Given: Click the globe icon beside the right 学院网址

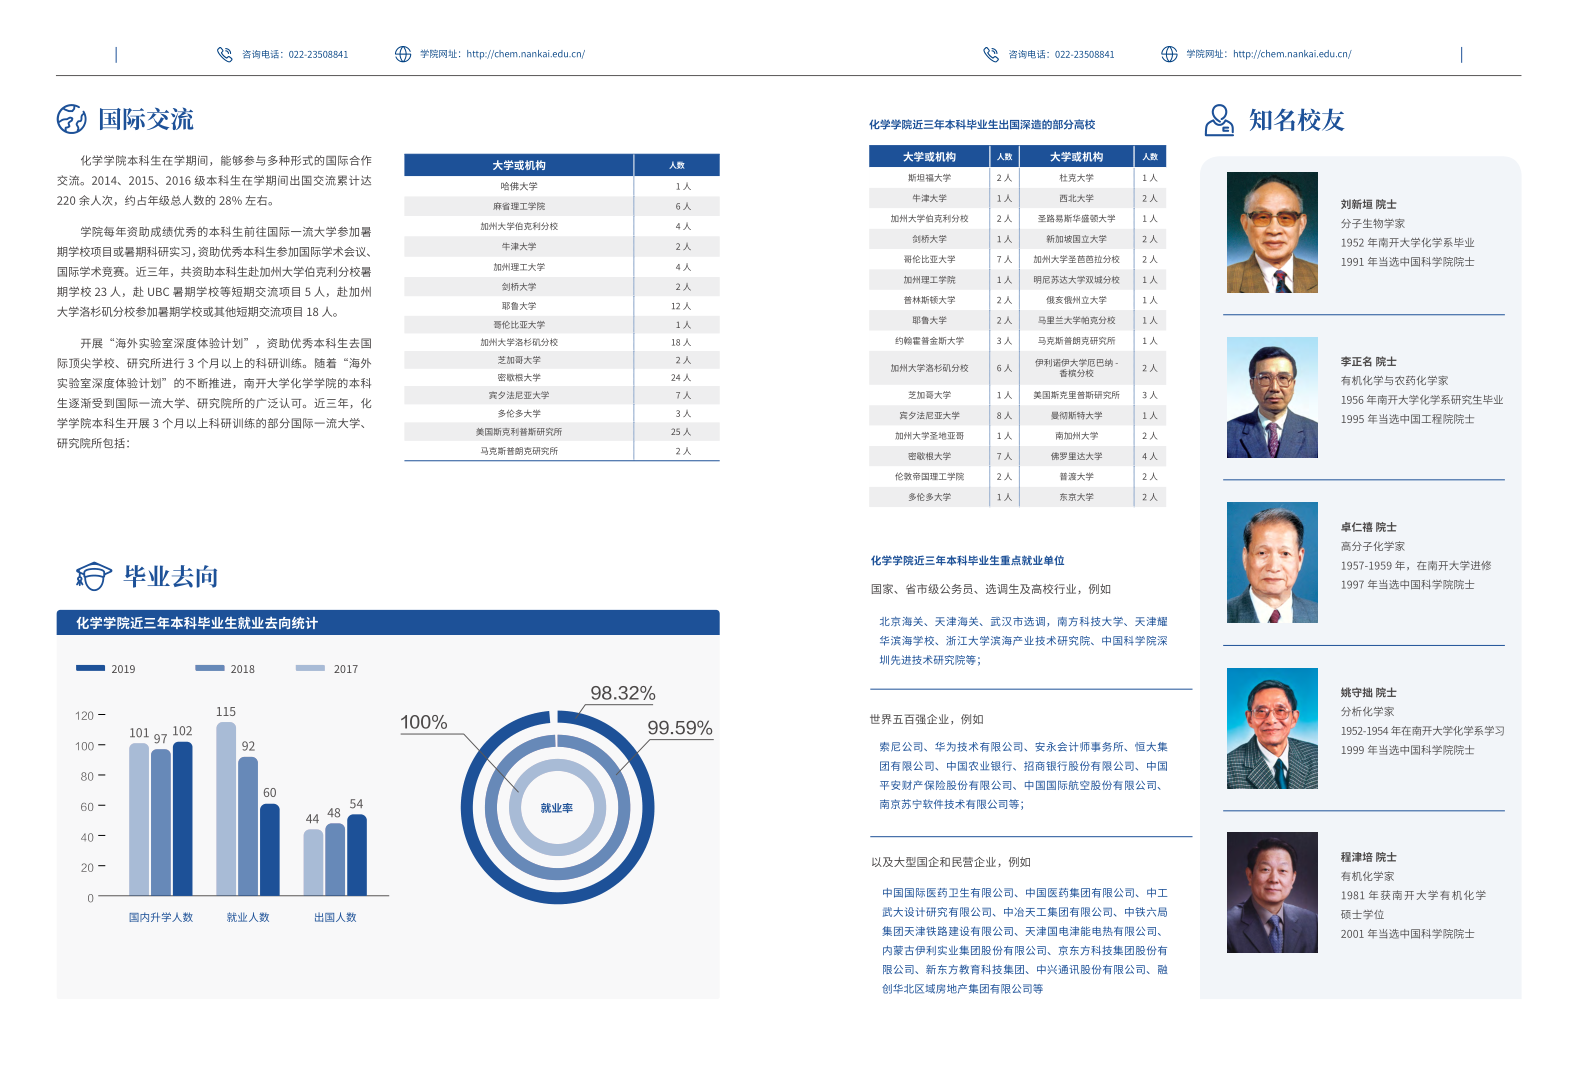Looking at the screenshot, I should coord(1169,54).
